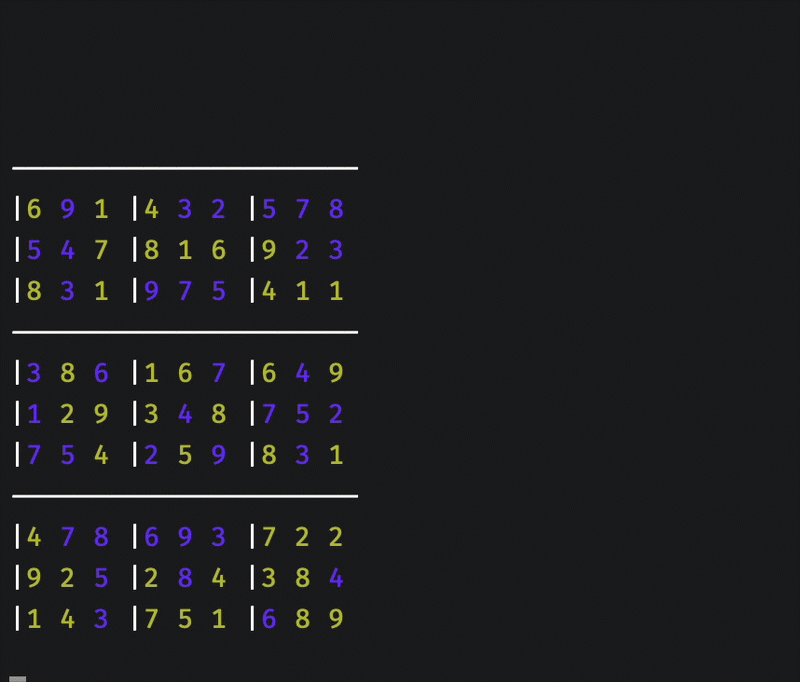Click the purple 6 in the '6 9 3' group
Screen dimensions: 800x682
click(x=152, y=537)
